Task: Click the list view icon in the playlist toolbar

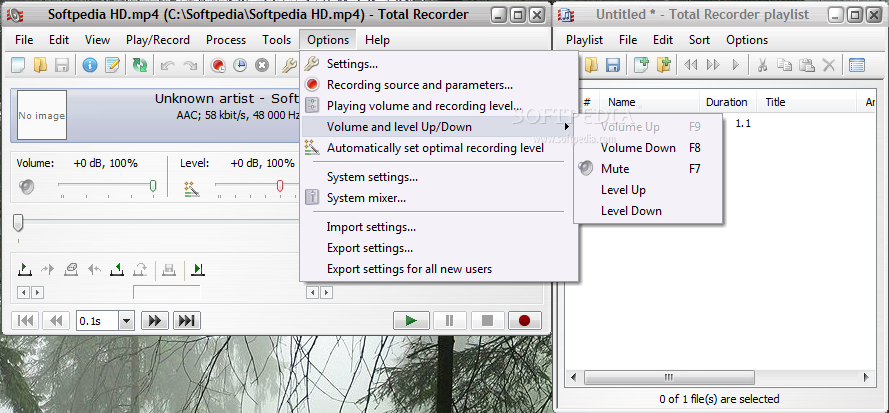Action: pyautogui.click(x=857, y=65)
